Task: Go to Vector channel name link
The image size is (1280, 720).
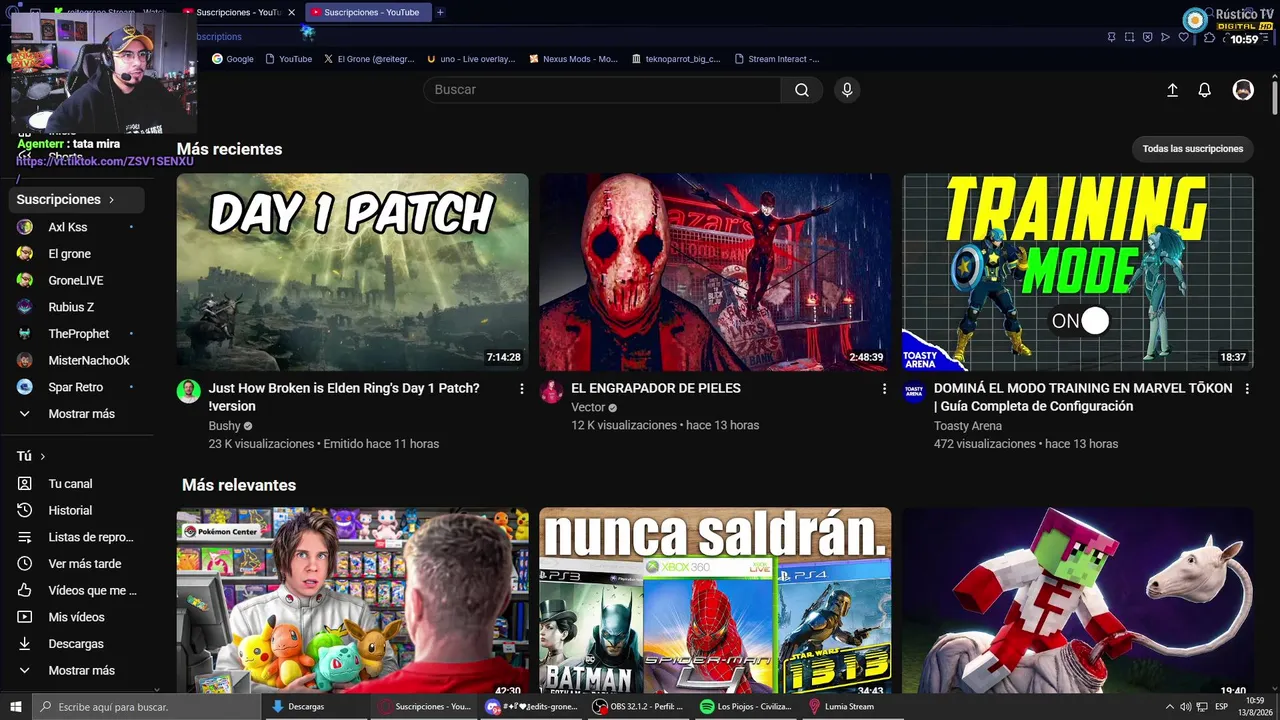Action: [588, 408]
